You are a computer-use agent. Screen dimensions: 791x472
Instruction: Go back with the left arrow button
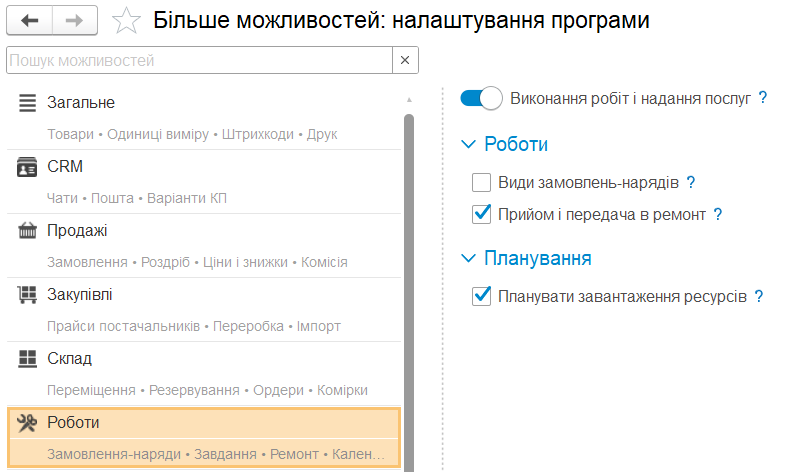(30, 21)
